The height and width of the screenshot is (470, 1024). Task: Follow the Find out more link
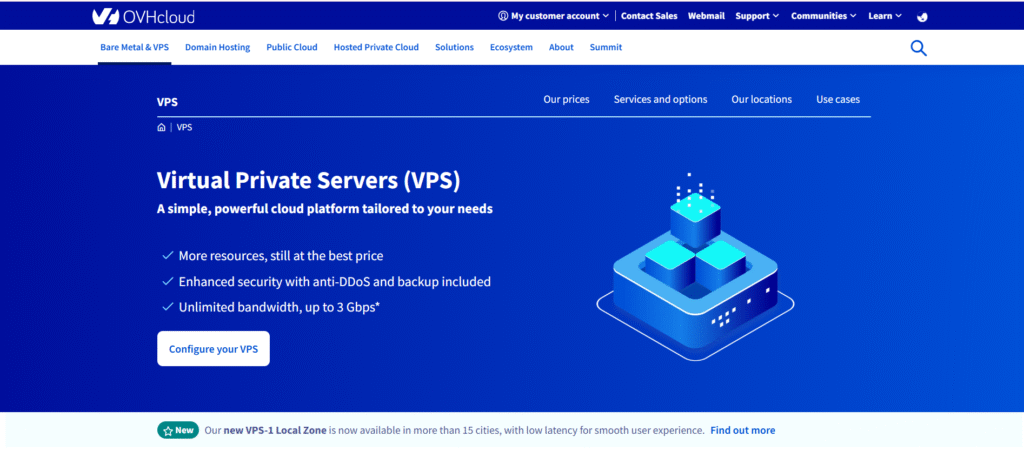tap(742, 430)
